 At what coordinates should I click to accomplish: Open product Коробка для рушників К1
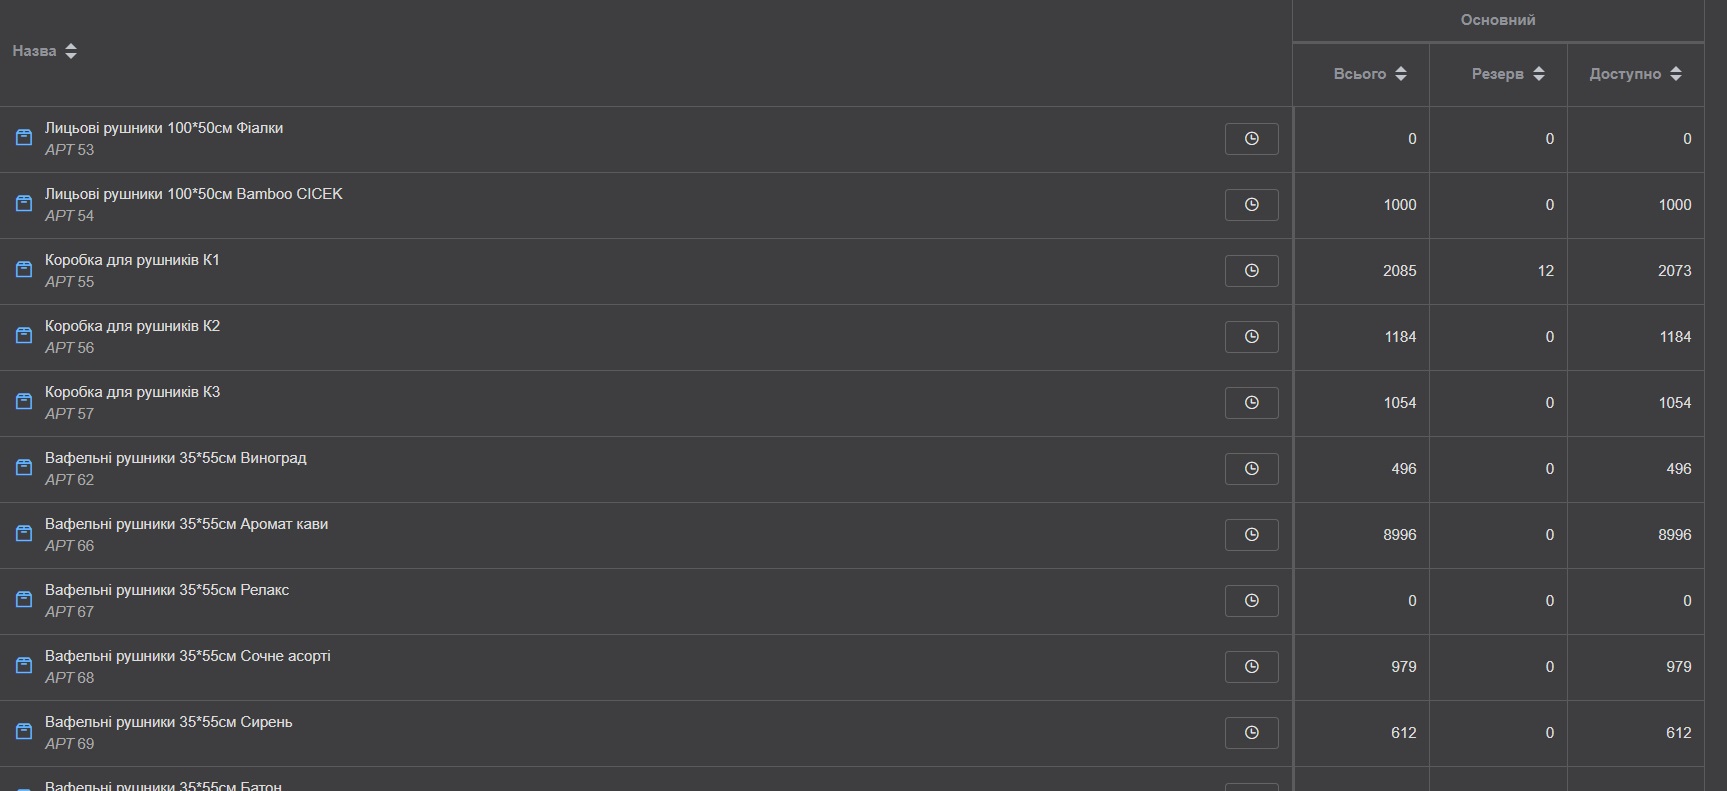[x=132, y=260]
